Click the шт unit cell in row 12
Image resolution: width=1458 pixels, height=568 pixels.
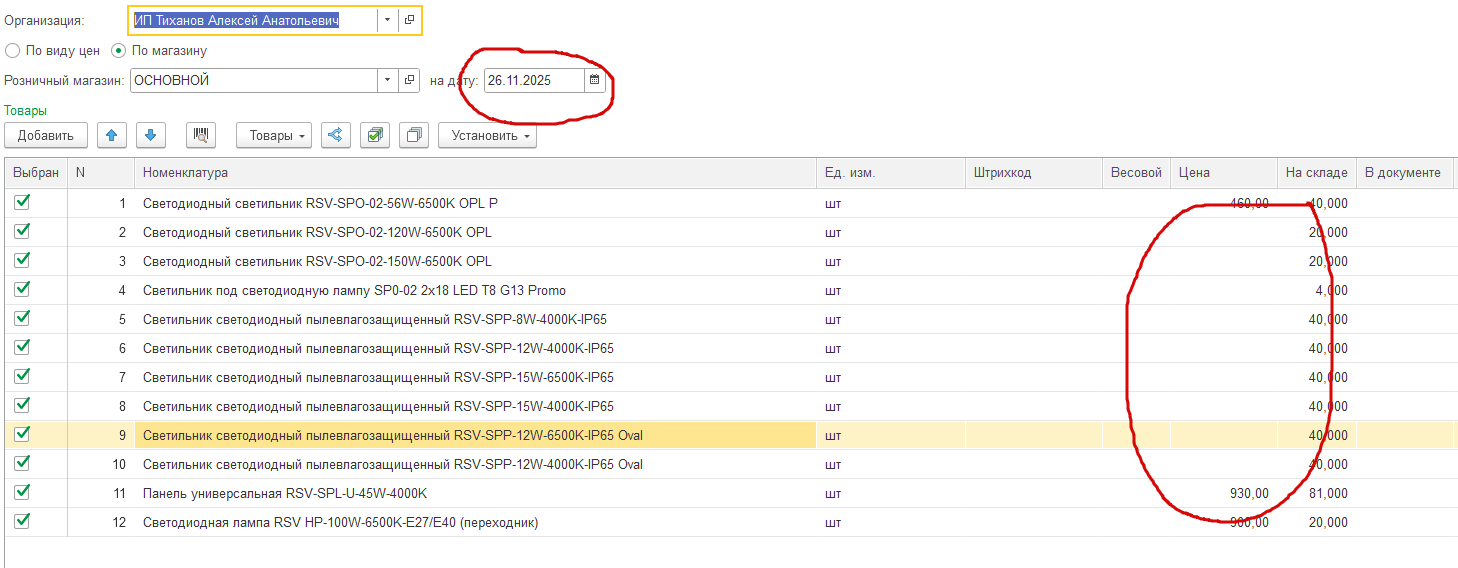tap(891, 522)
